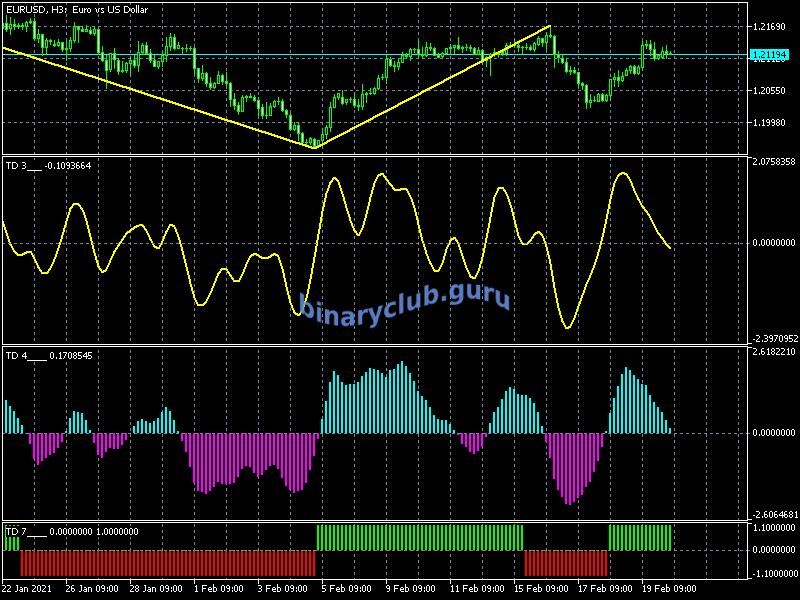This screenshot has width=800, height=600.
Task: Click the 22 Jan 2021 date label
Action: coord(29,588)
